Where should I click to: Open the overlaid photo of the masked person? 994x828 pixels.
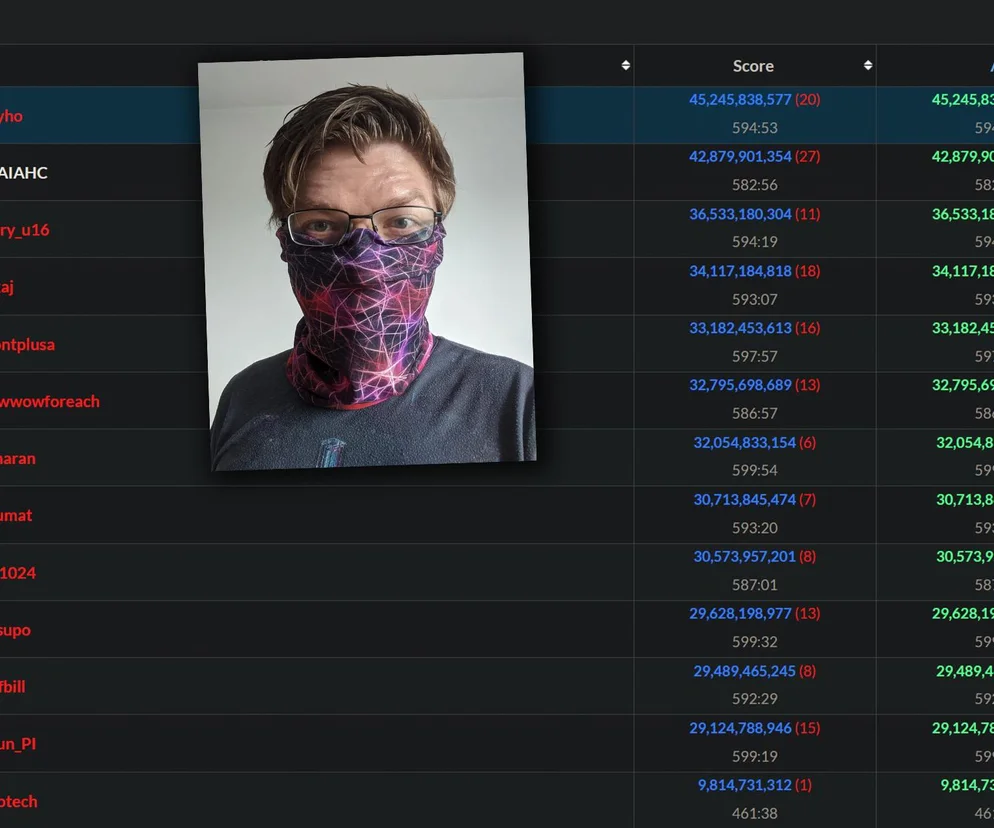point(367,262)
